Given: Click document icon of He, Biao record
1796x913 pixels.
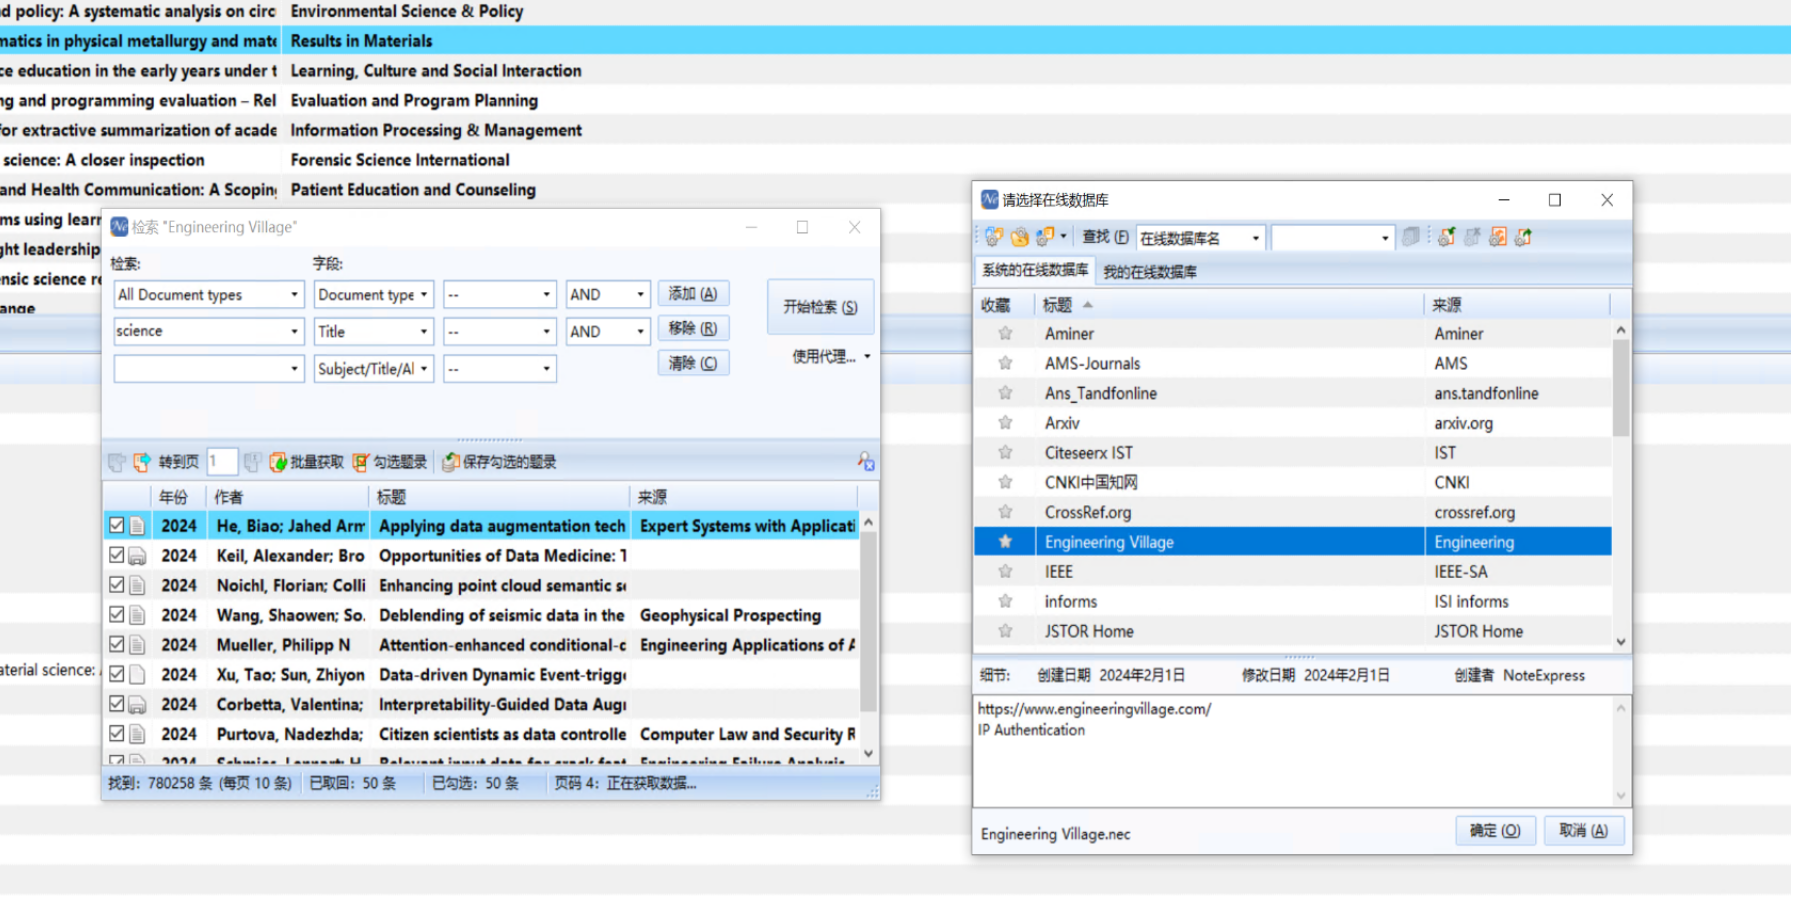Looking at the screenshot, I should pyautogui.click(x=137, y=526).
